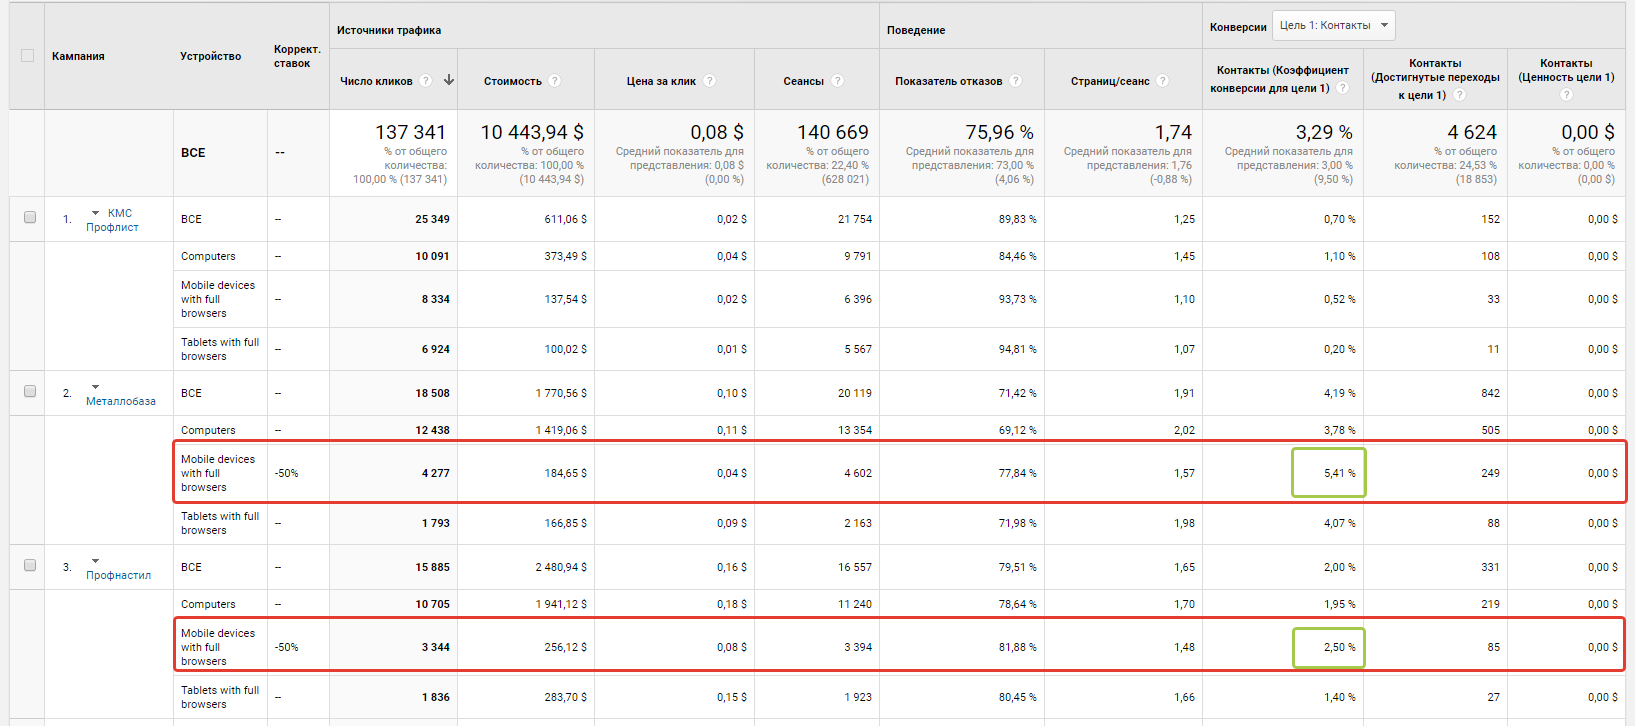The height and width of the screenshot is (726, 1635).
Task: Open help icon next to Цена за клик
Action: (709, 81)
